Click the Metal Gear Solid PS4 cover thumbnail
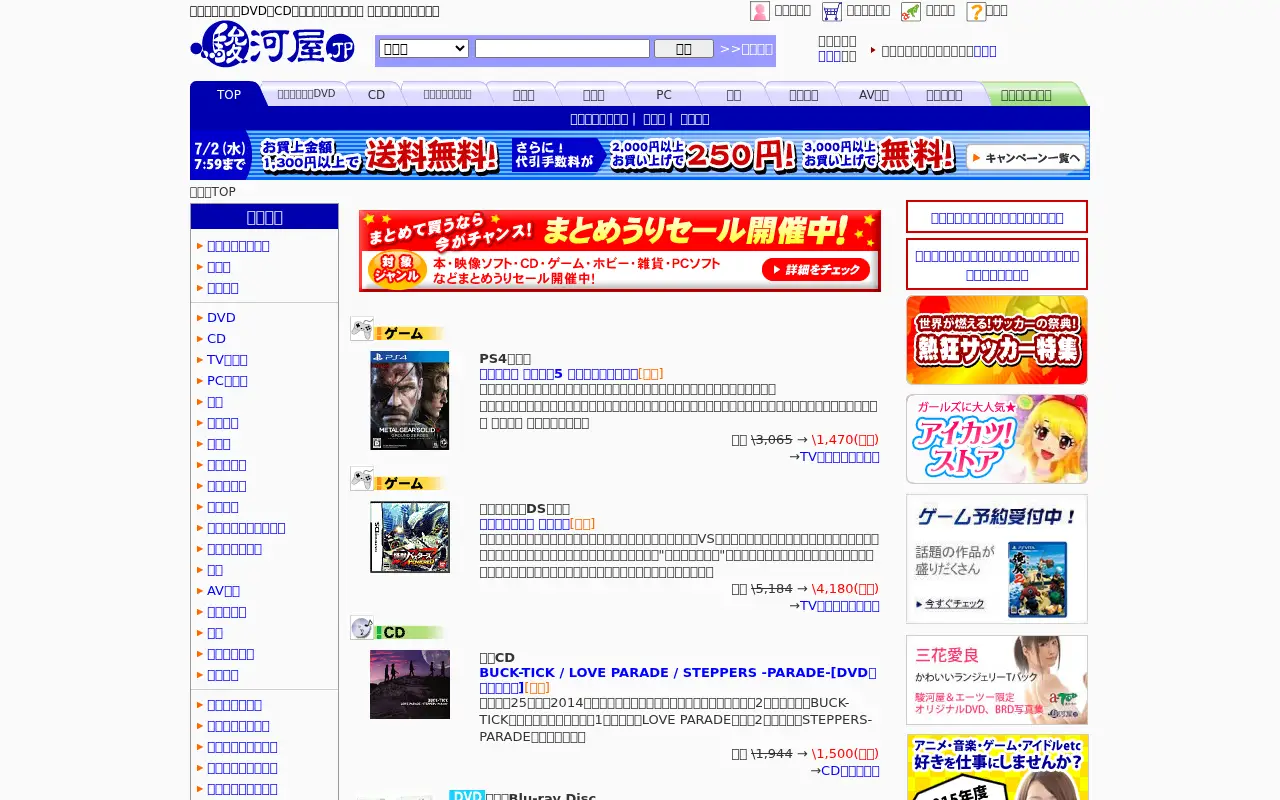 [x=409, y=400]
